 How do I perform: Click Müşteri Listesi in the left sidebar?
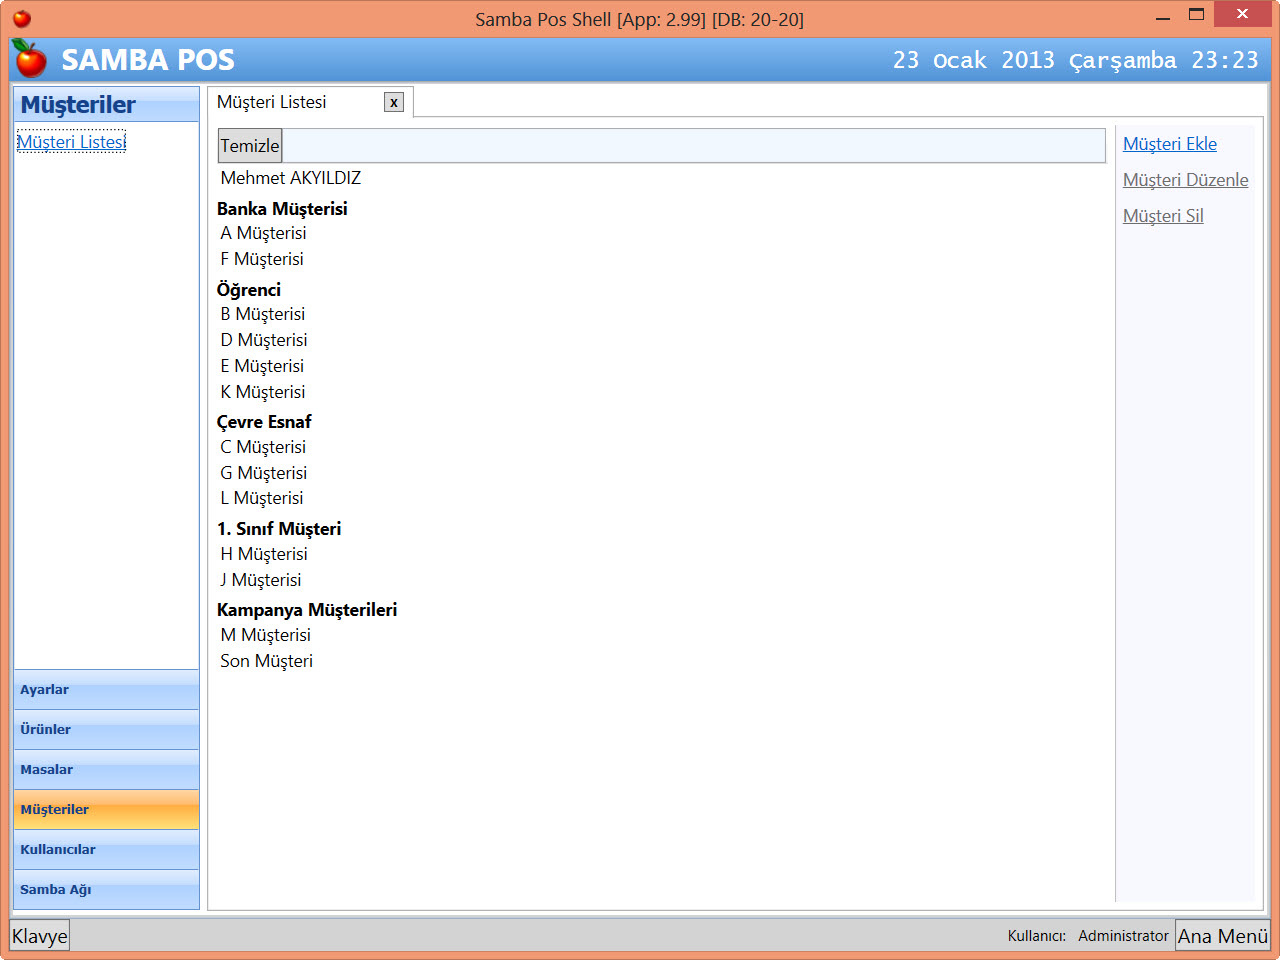pos(71,141)
